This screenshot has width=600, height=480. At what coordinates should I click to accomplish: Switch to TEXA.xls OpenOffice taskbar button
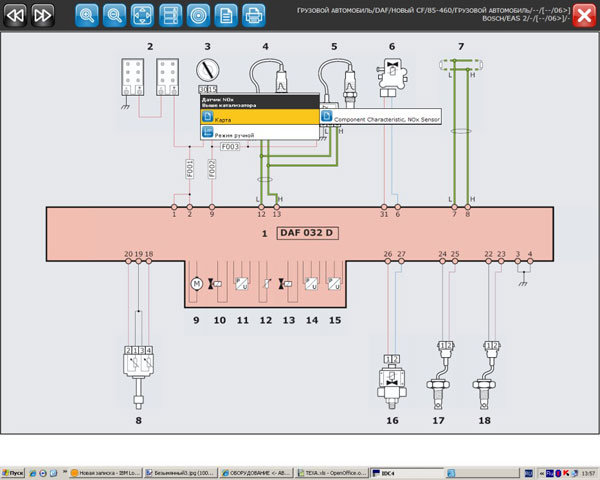[x=332, y=473]
